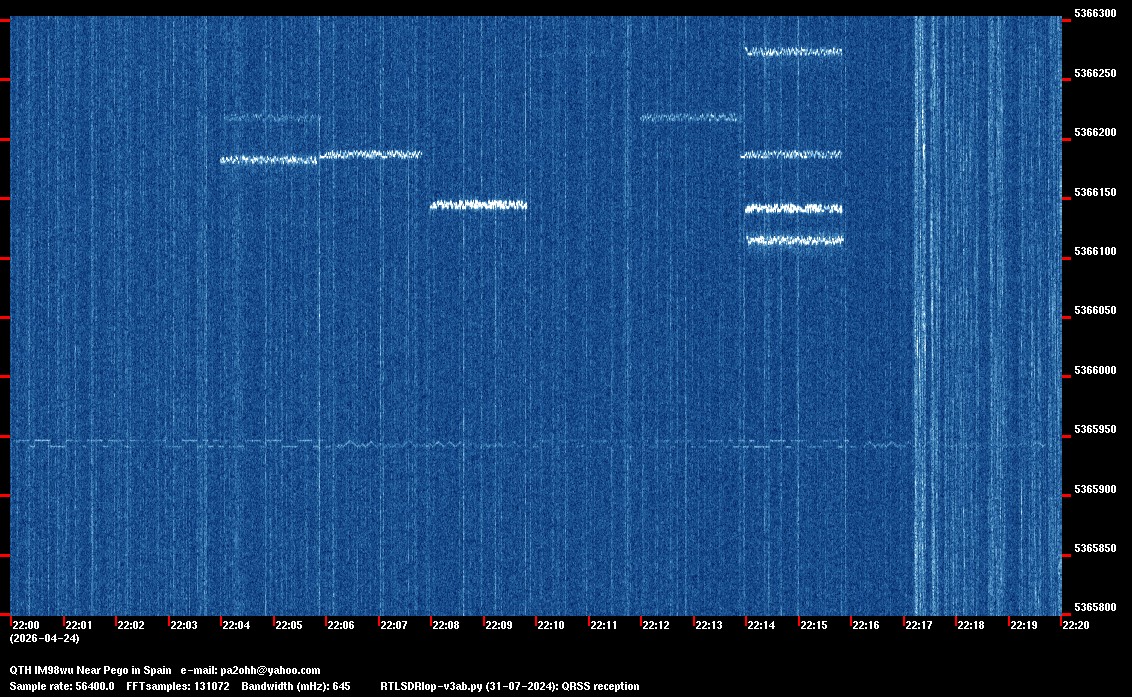Select the 5366050 frequency label
The height and width of the screenshot is (697, 1132).
(1095, 311)
